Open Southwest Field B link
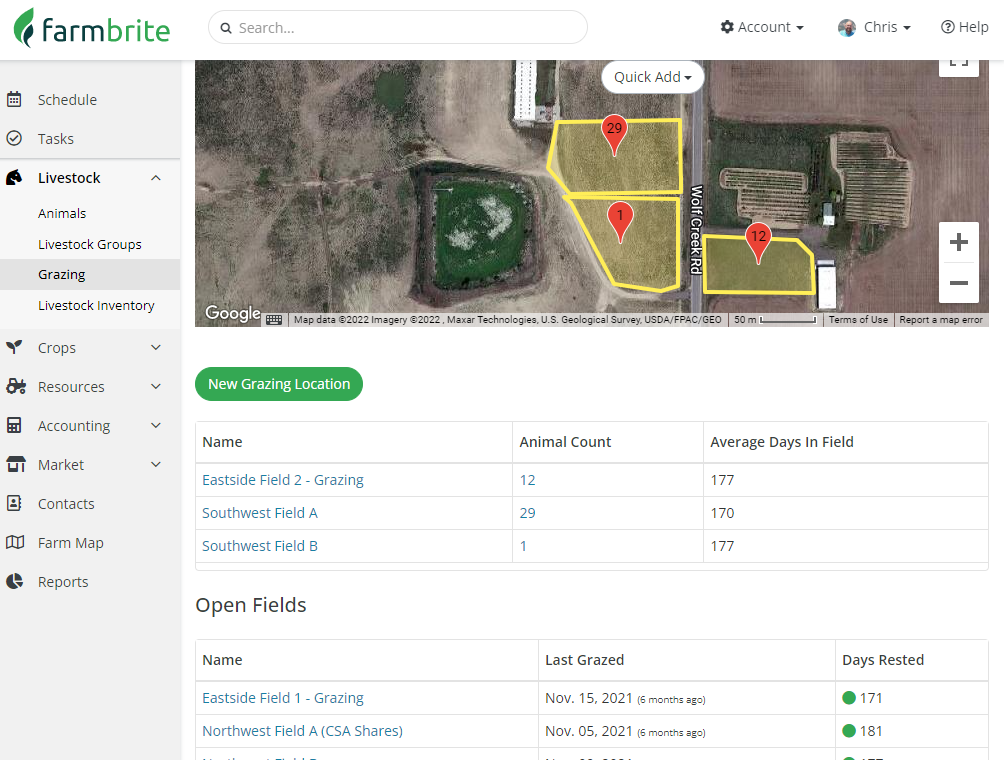The height and width of the screenshot is (760, 1004). tap(260, 546)
